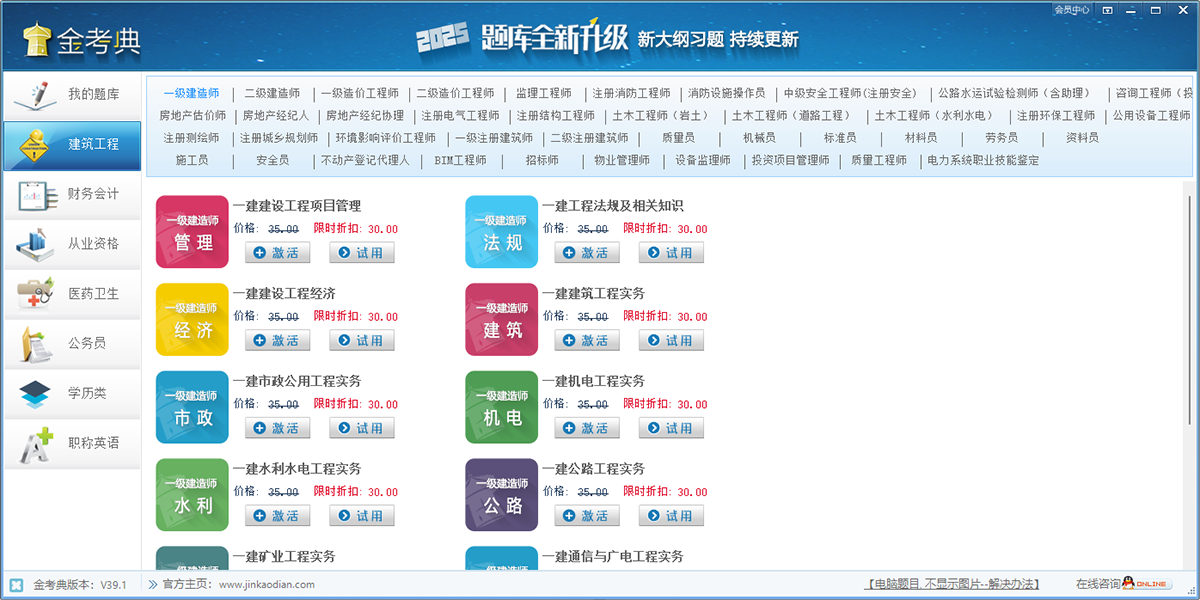
Task: Switch to 电力系统职业技能鉴定 tab
Action: pyautogui.click(x=983, y=160)
